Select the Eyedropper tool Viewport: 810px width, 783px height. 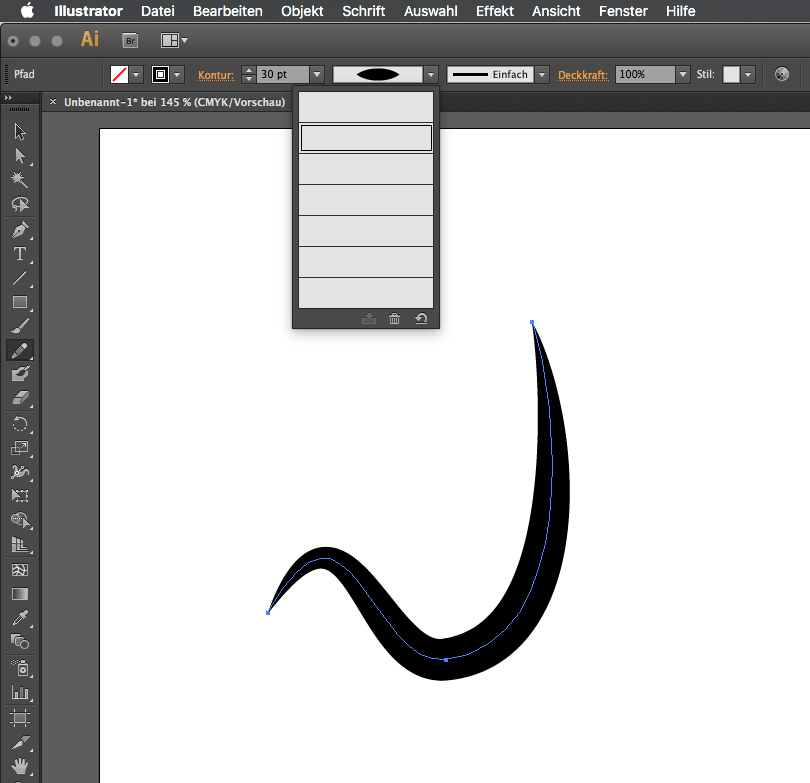[20, 618]
